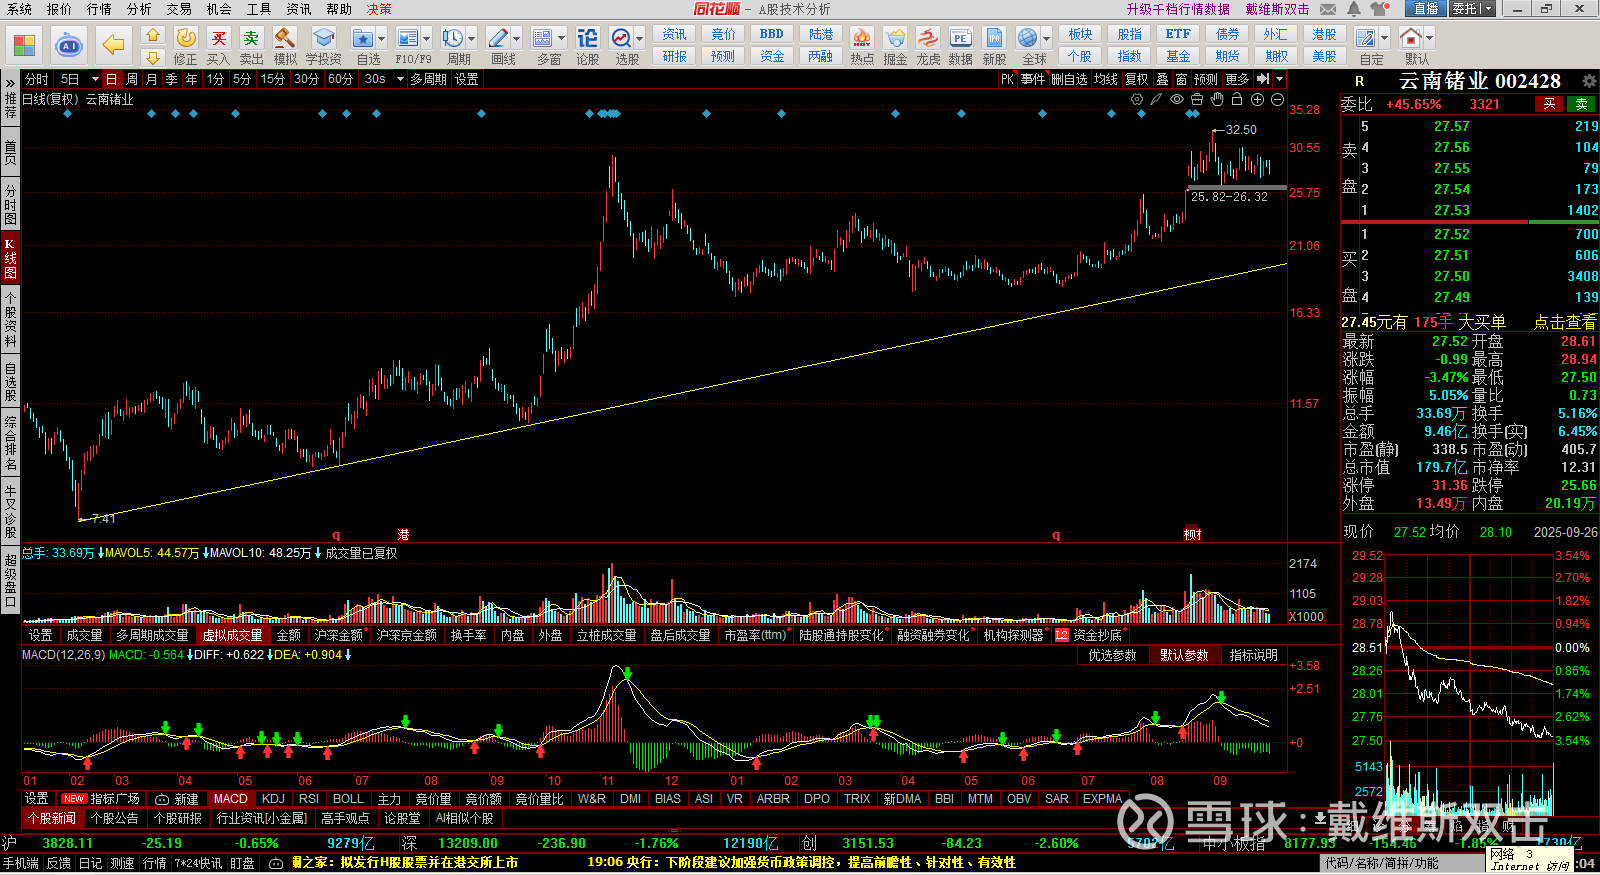Image resolution: width=1600 pixels, height=875 pixels.
Task: Select the 周 weekly period
Action: pos(132,79)
